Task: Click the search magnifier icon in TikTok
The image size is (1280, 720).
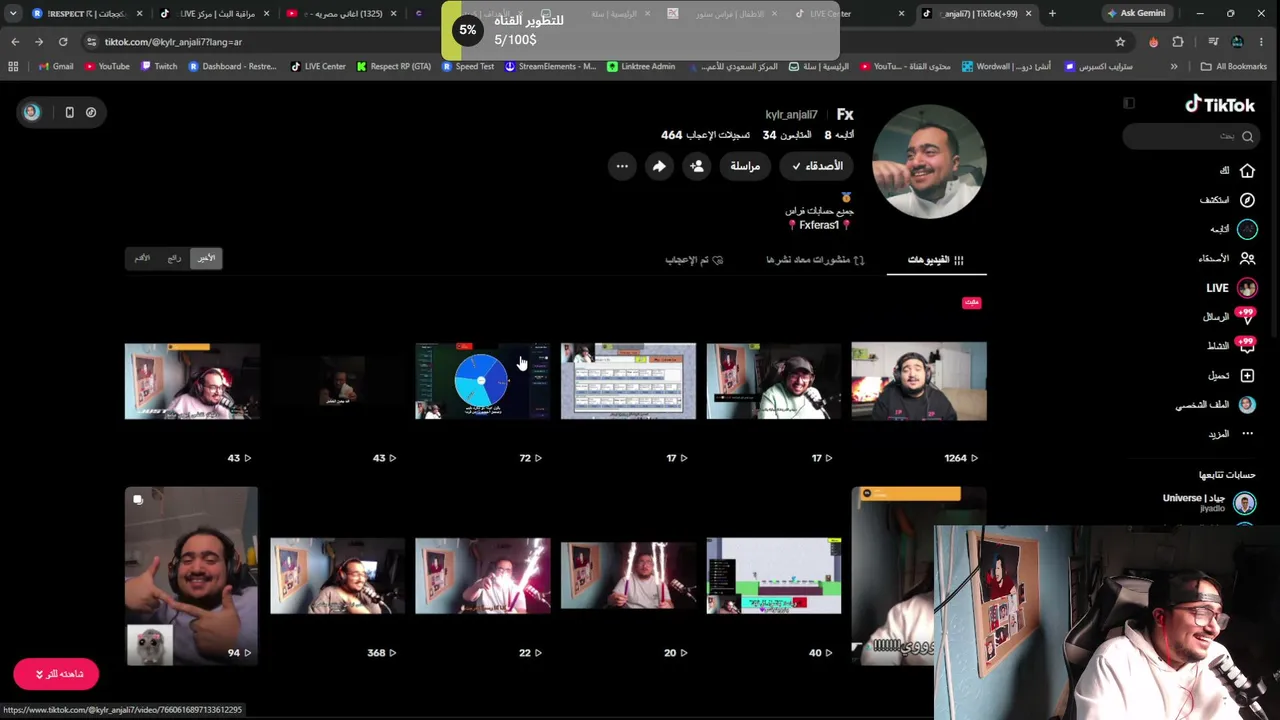Action: [x=1247, y=136]
